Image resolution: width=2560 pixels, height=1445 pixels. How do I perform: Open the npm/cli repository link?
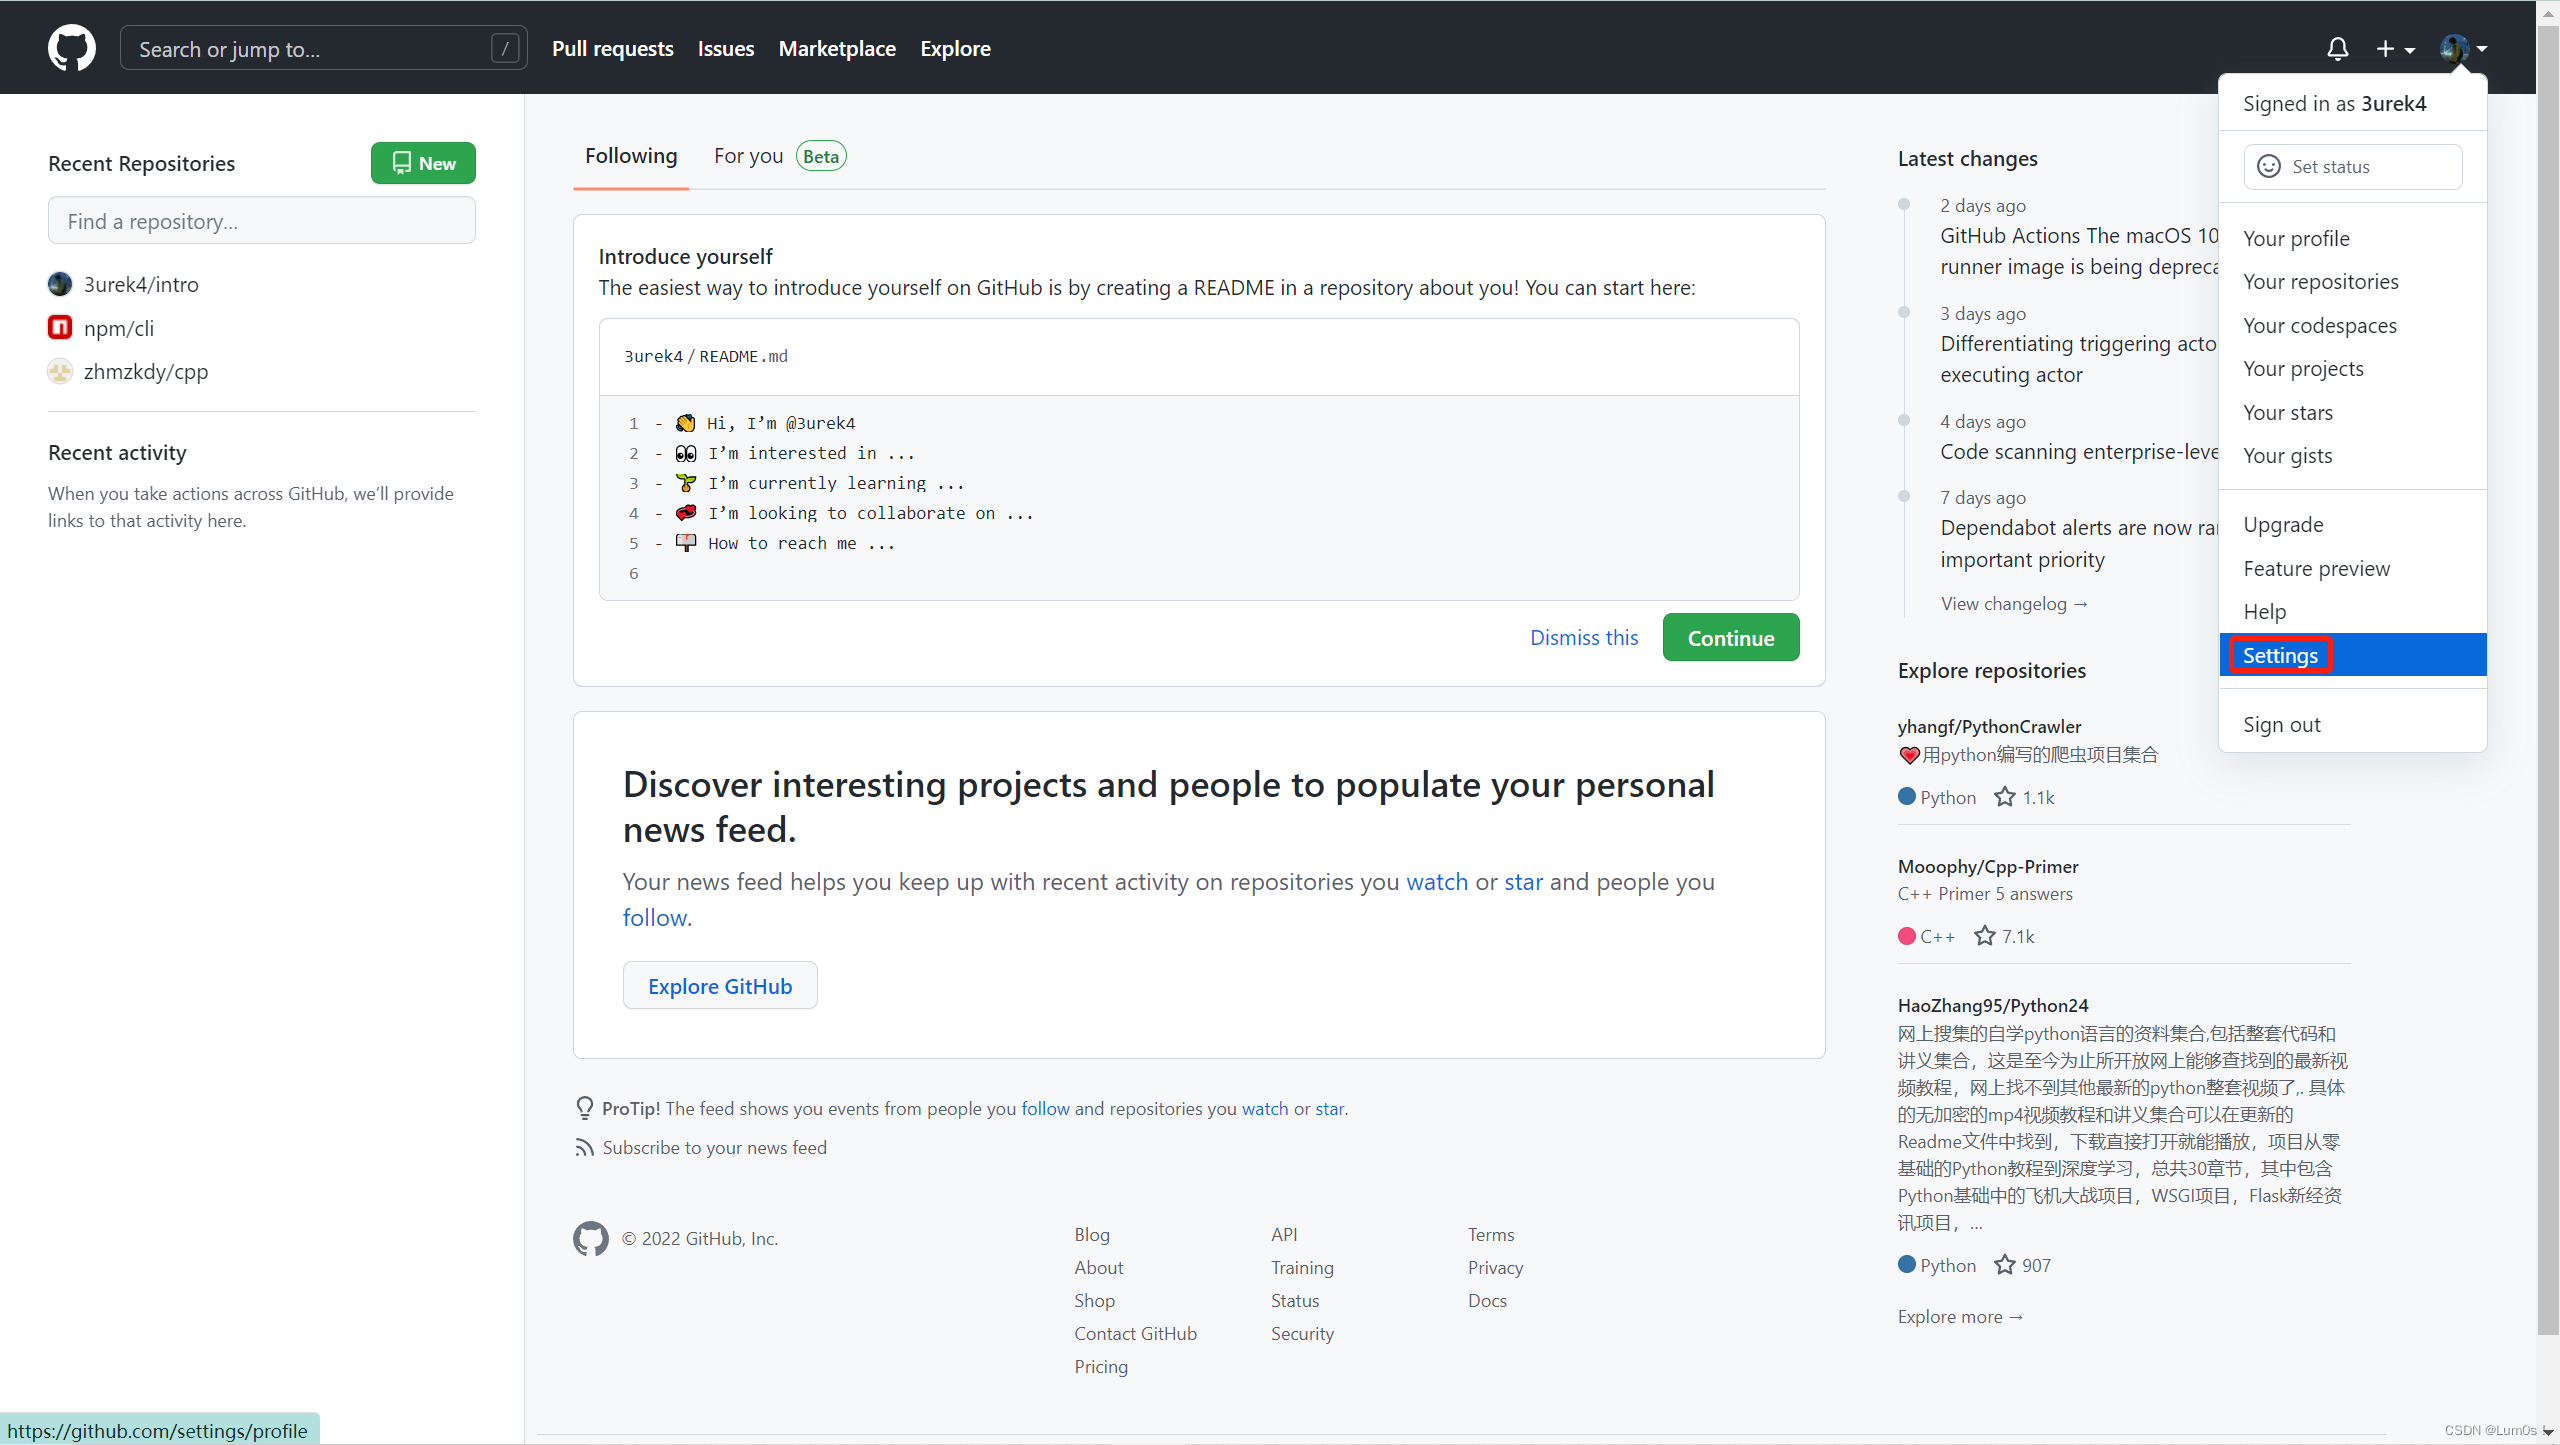point(119,328)
